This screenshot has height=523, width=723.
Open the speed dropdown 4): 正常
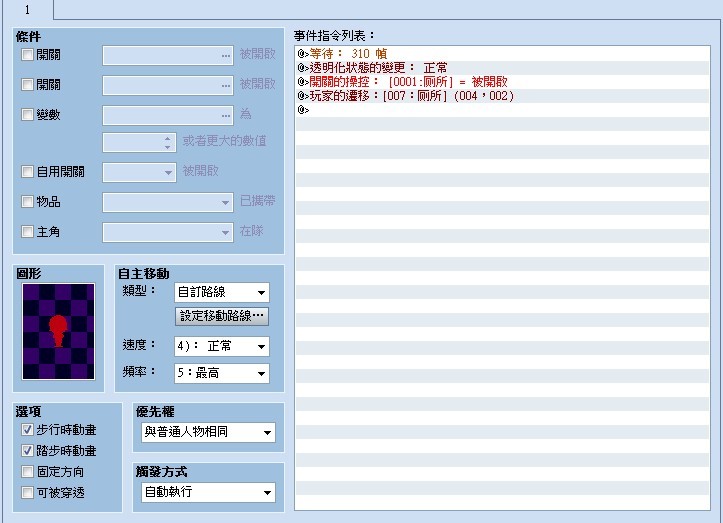point(222,346)
